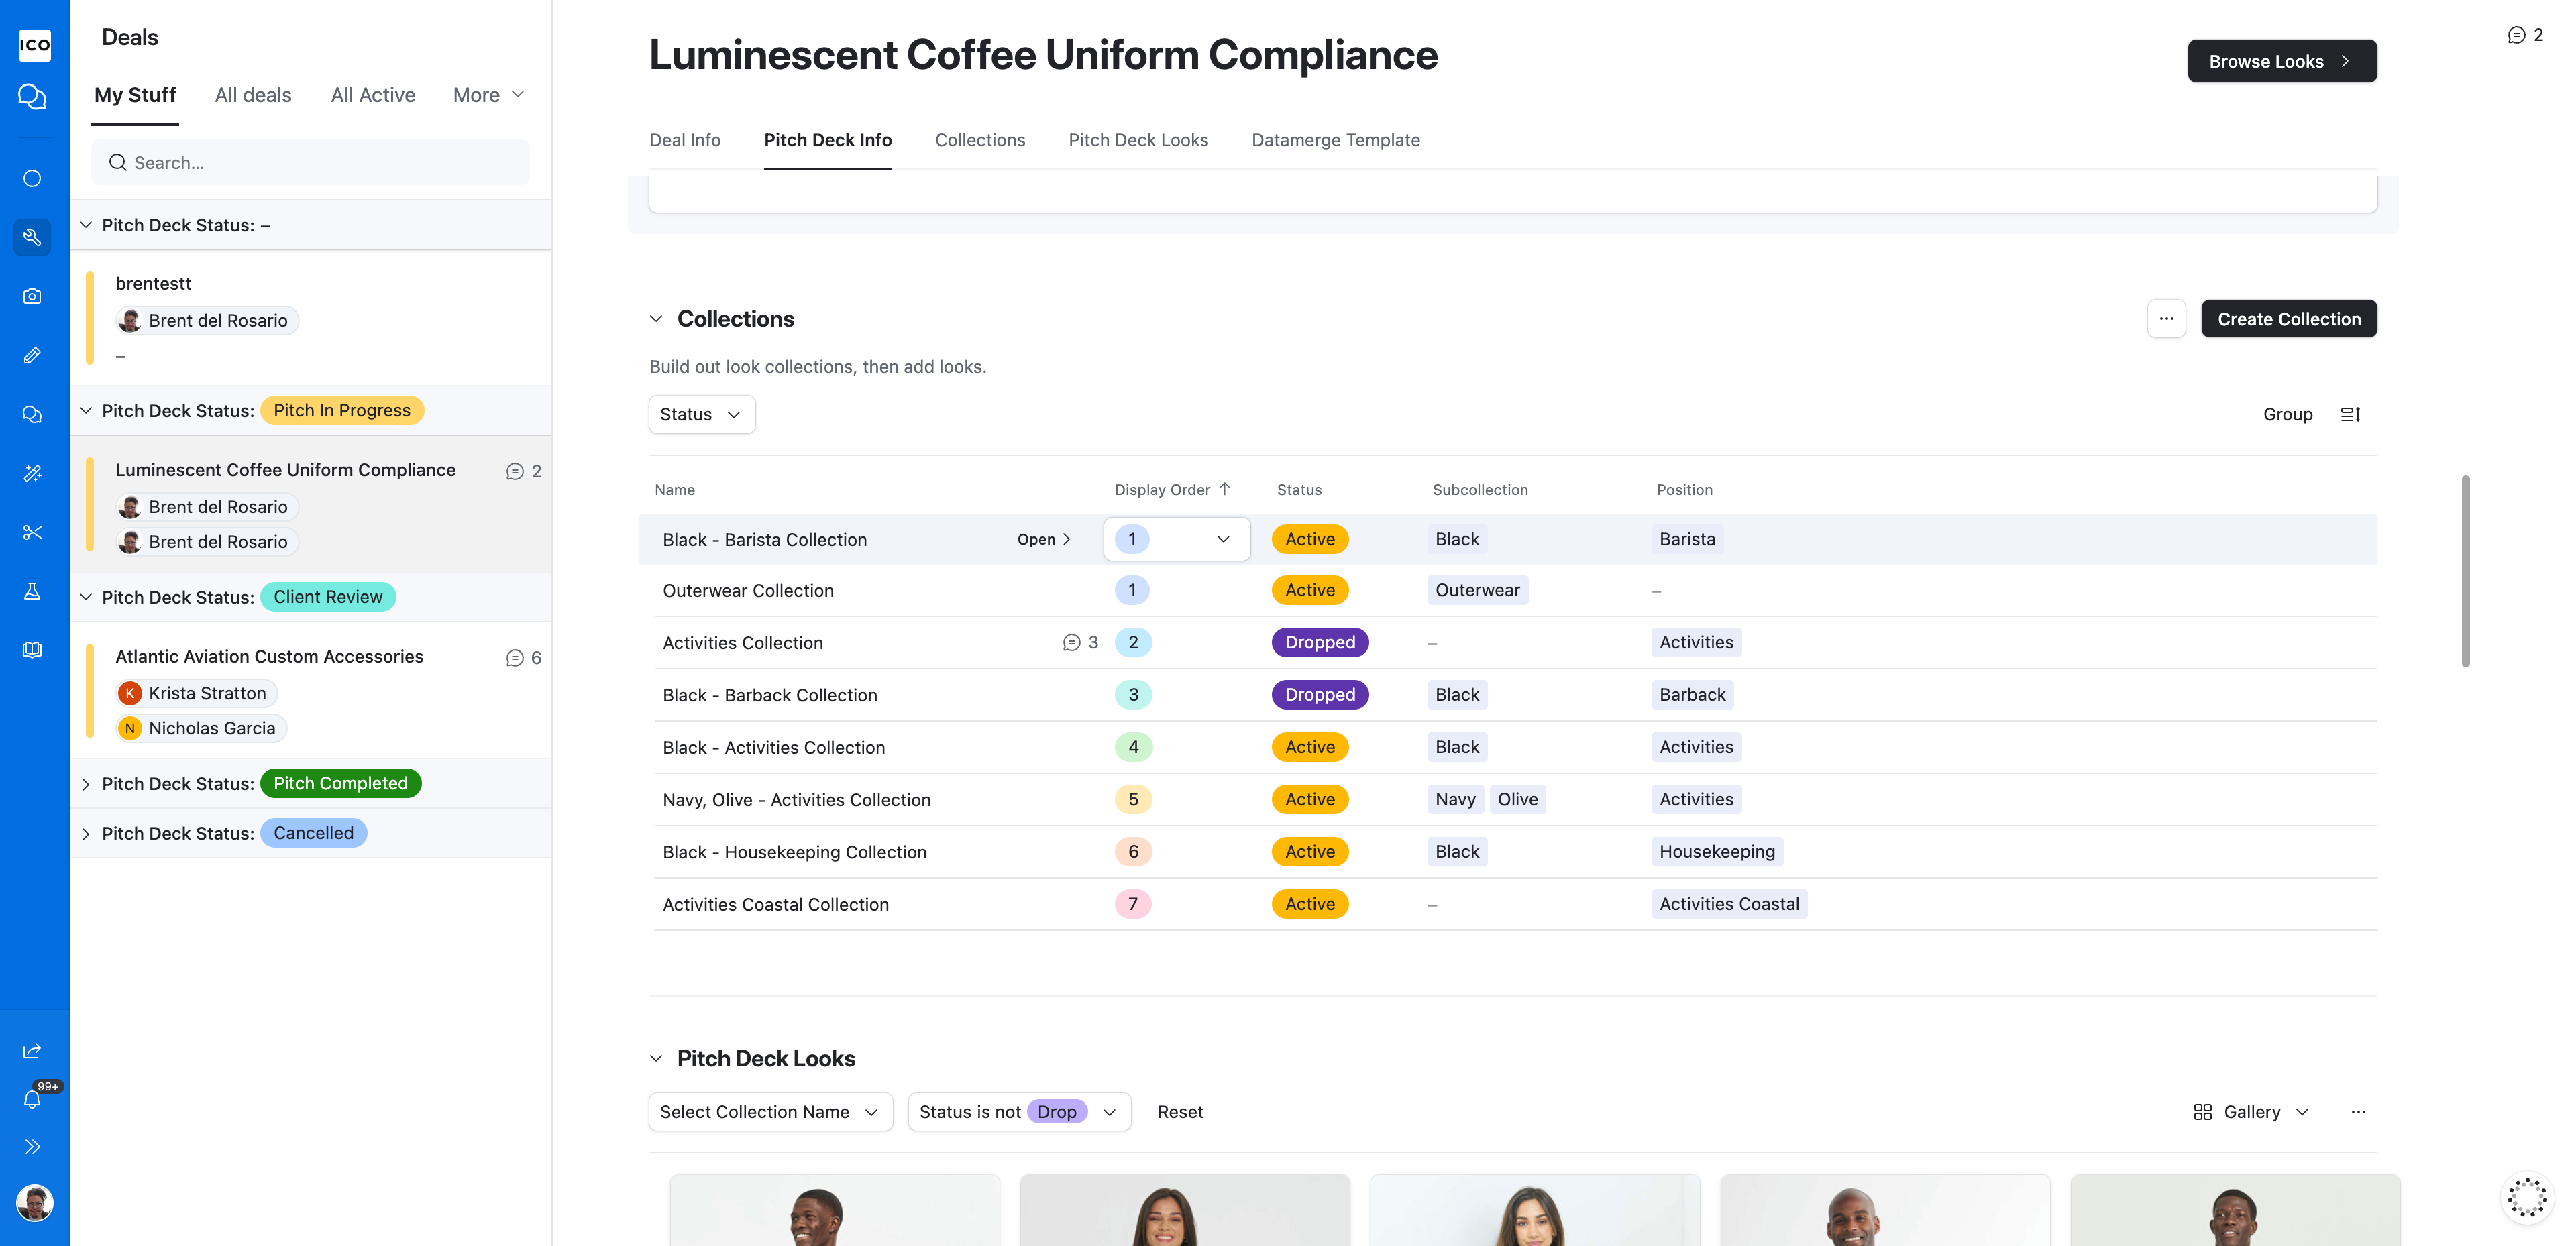Open the camera icon in sidebar
The height and width of the screenshot is (1246, 2576).
(x=32, y=296)
